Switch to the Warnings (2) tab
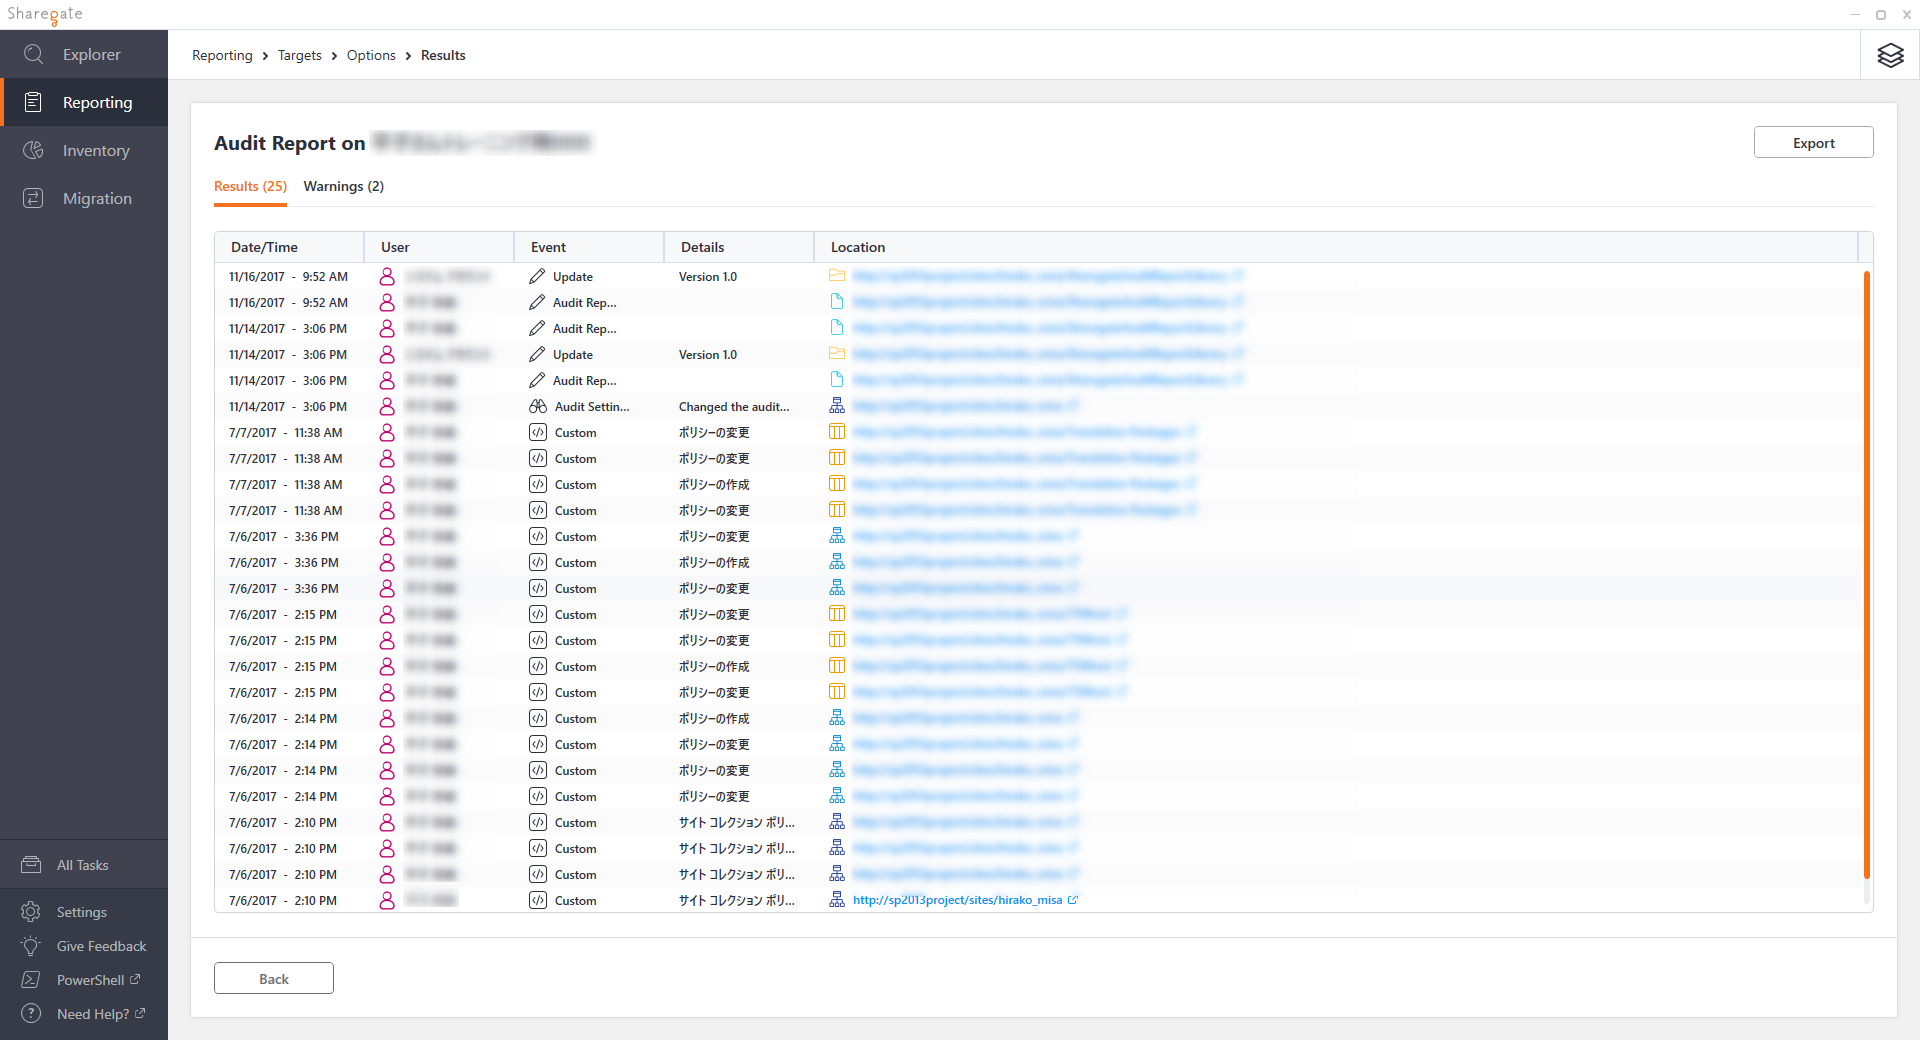This screenshot has height=1040, width=1920. [x=343, y=186]
